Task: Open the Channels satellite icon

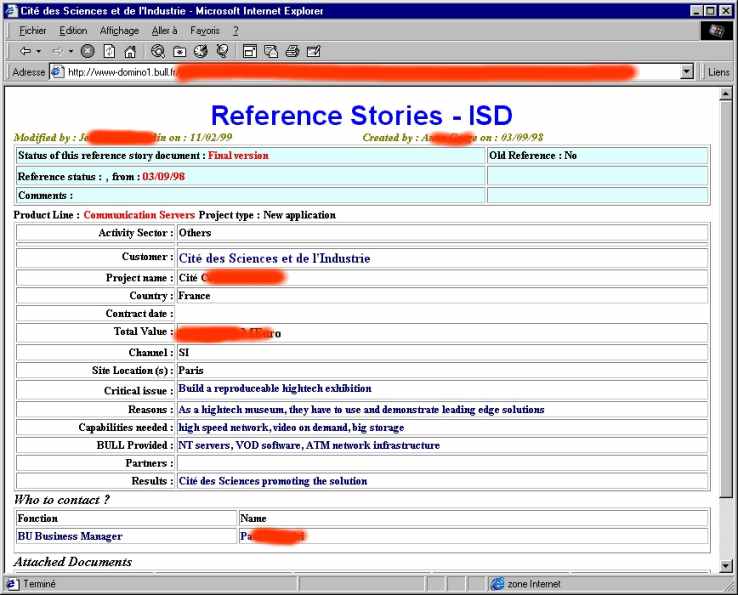Action: (x=222, y=51)
